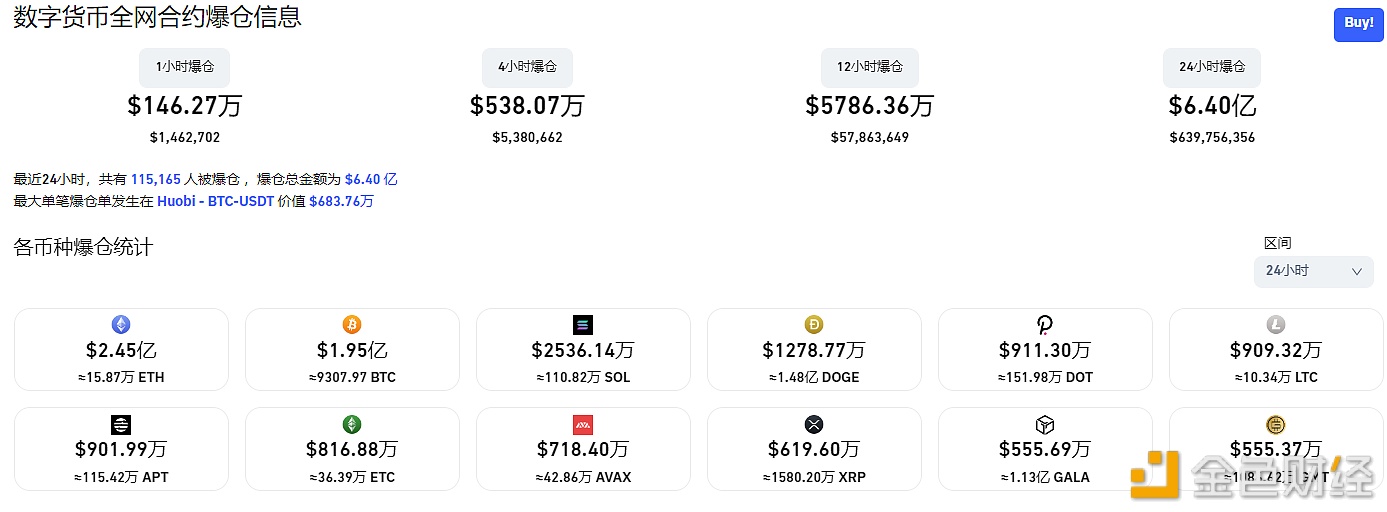Click the Avalanche red icon

(583, 424)
